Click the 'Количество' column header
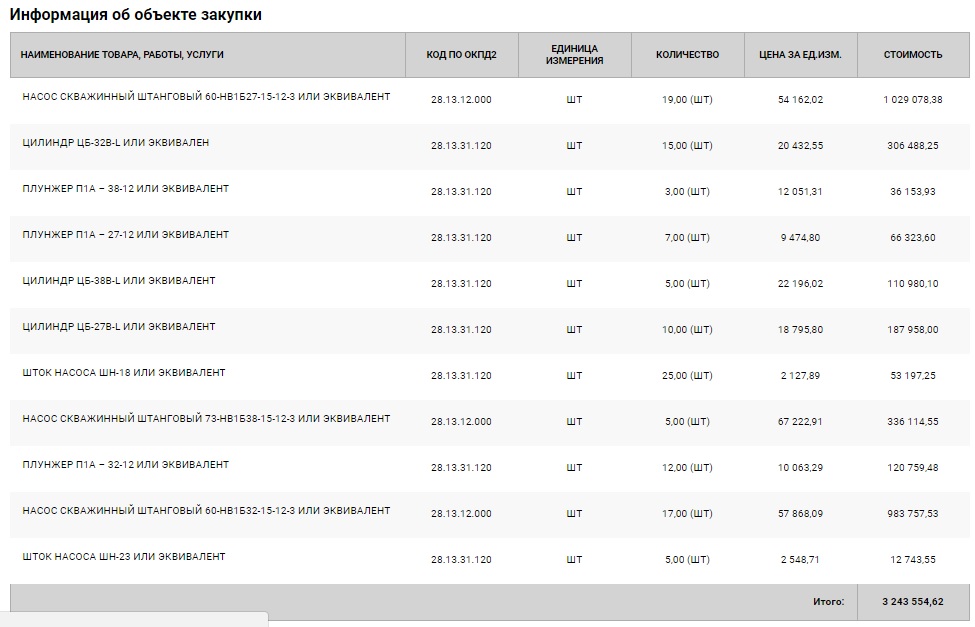 687,55
